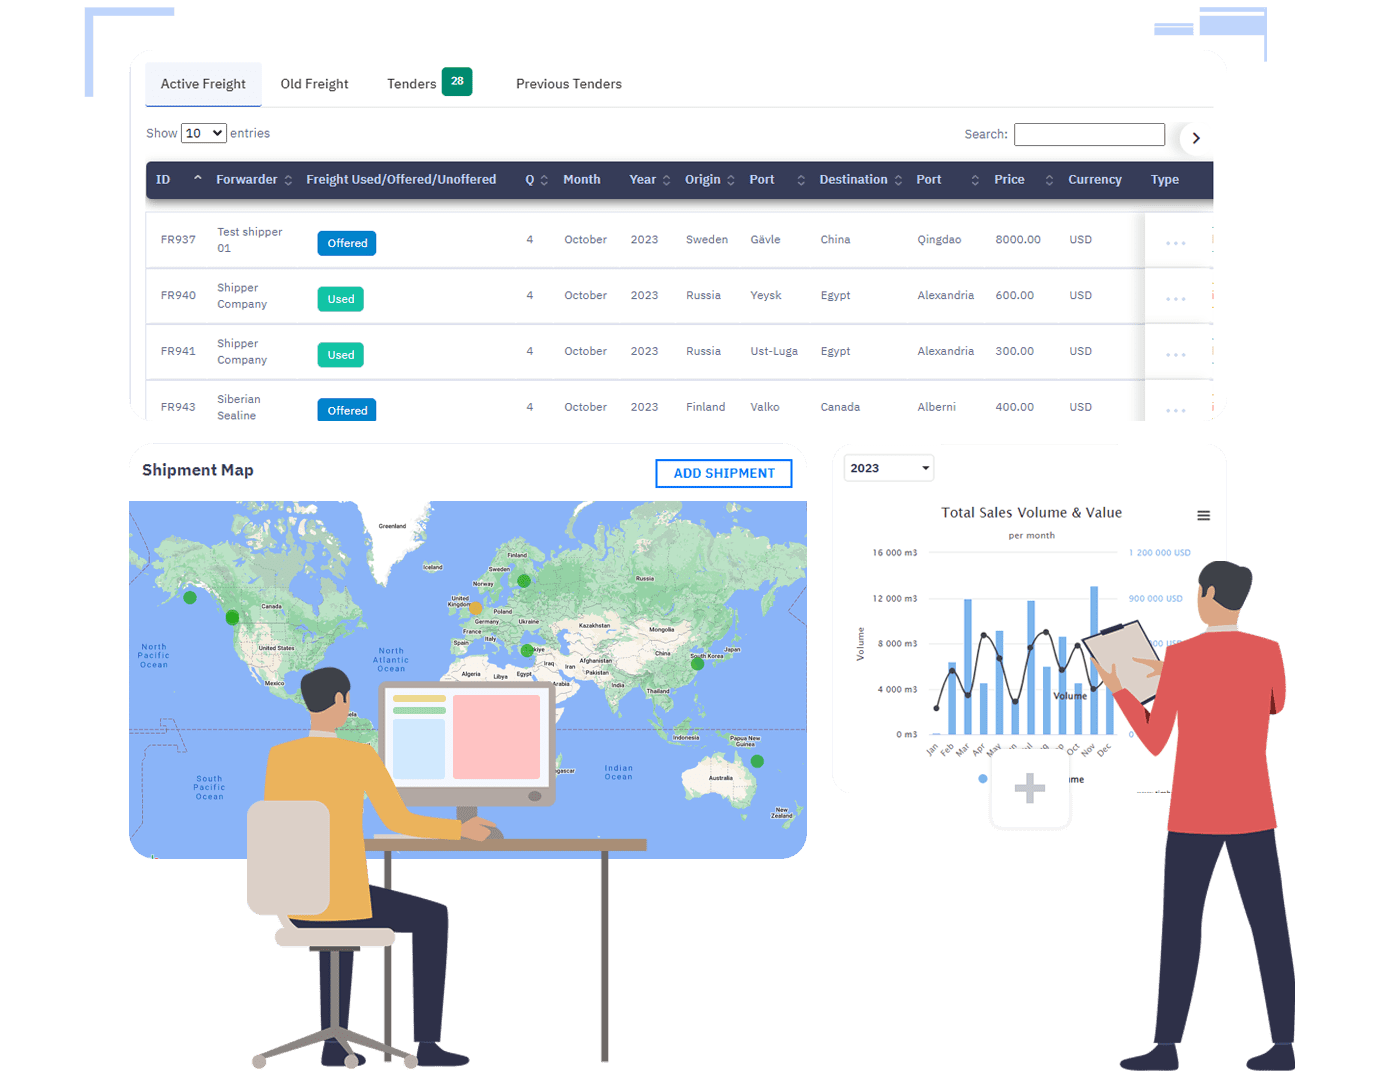Sort table by Forwarder column
This screenshot has height=1080, width=1400.
254,180
